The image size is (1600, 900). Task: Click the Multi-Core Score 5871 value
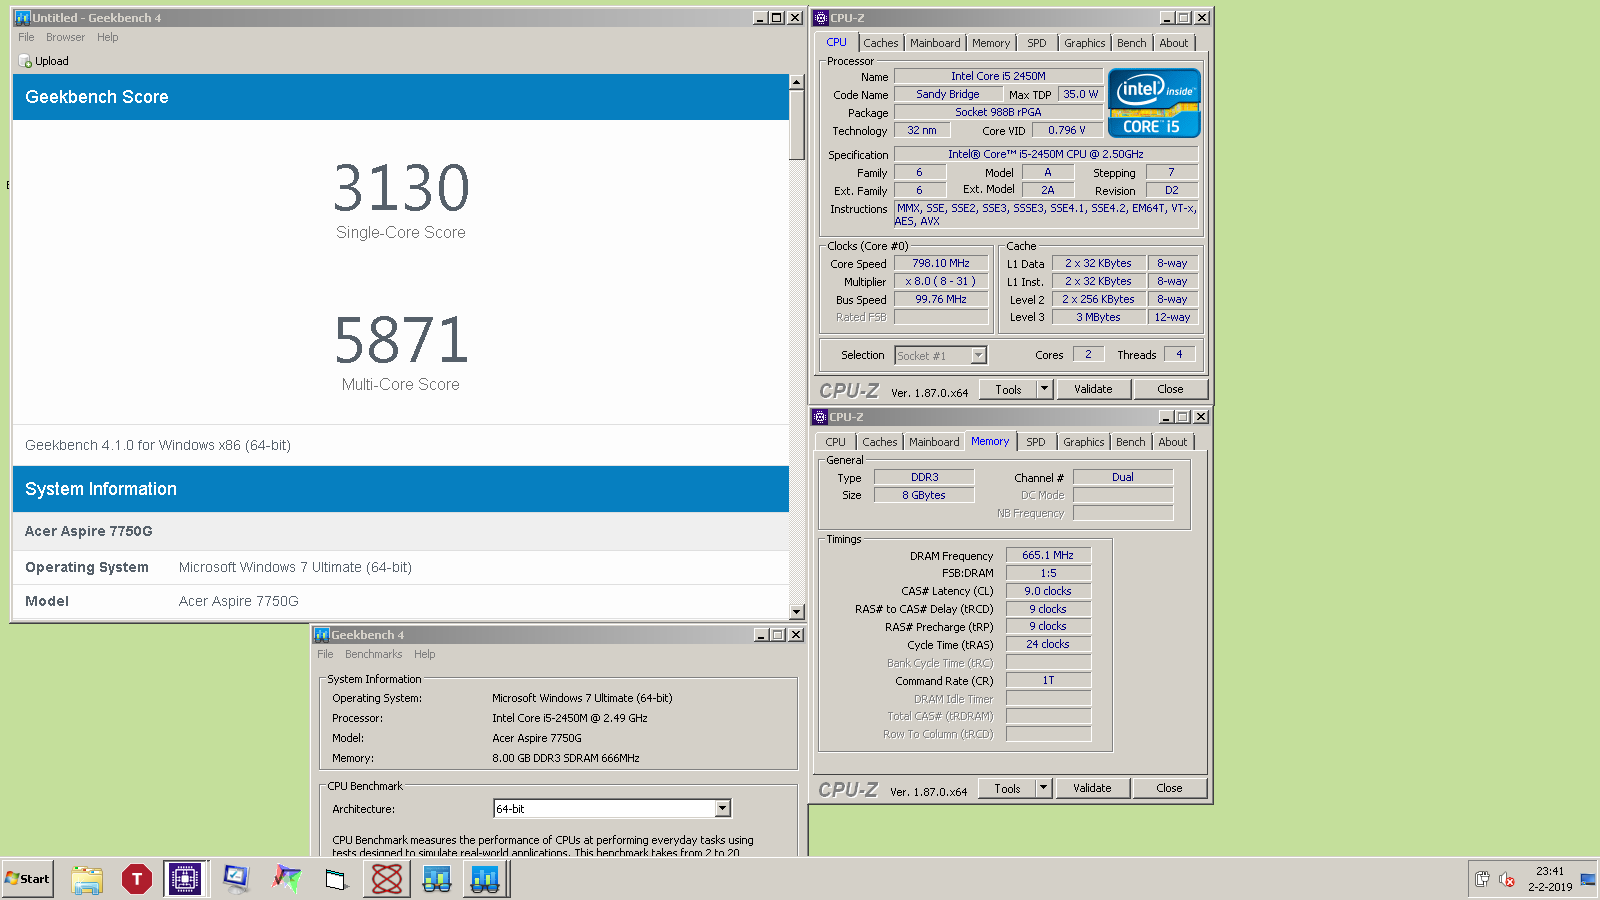[x=401, y=340]
